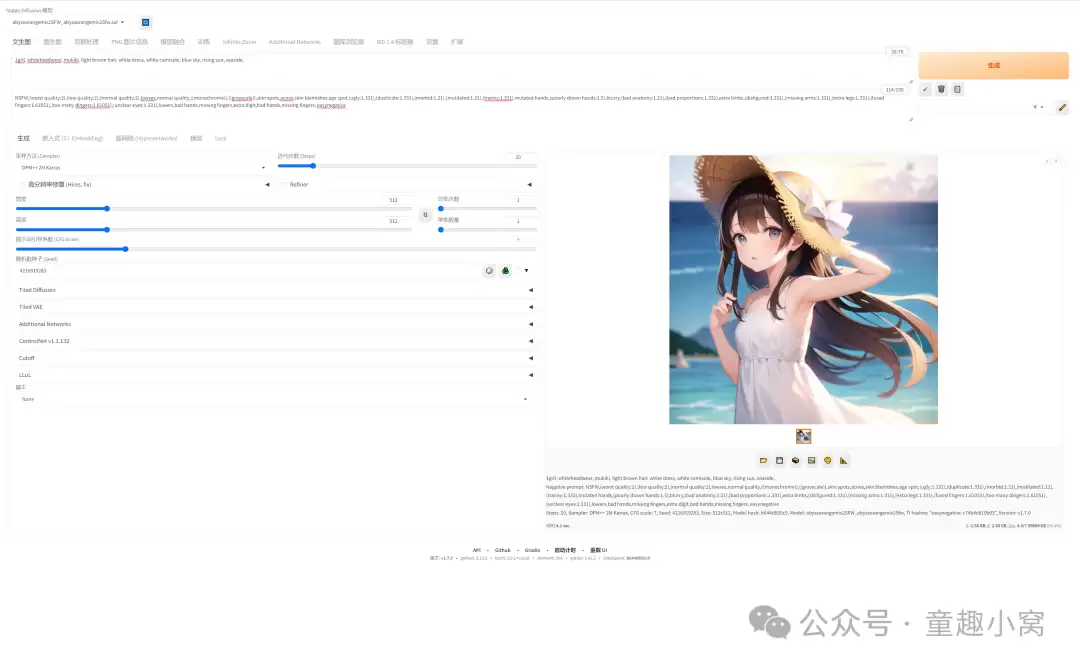This screenshot has height=667, width=1080.
Task: Open the Infinite Zoom tab
Action: (x=239, y=42)
